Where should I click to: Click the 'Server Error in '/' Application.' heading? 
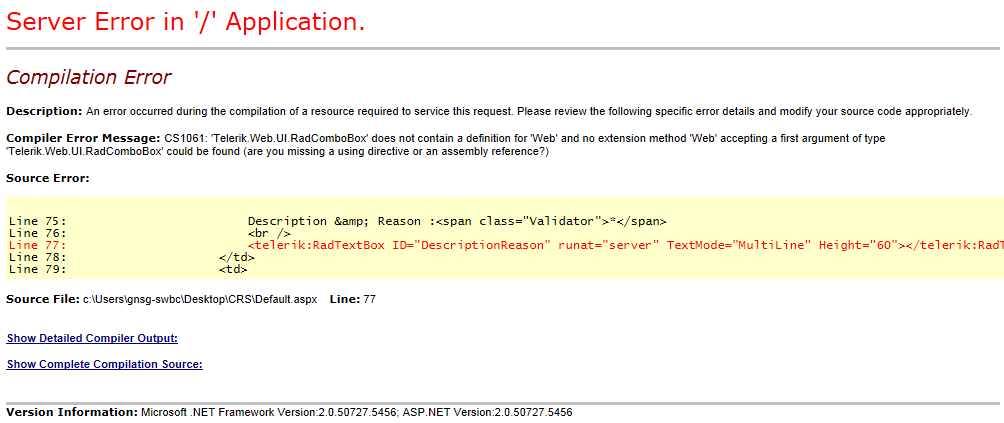tap(186, 22)
